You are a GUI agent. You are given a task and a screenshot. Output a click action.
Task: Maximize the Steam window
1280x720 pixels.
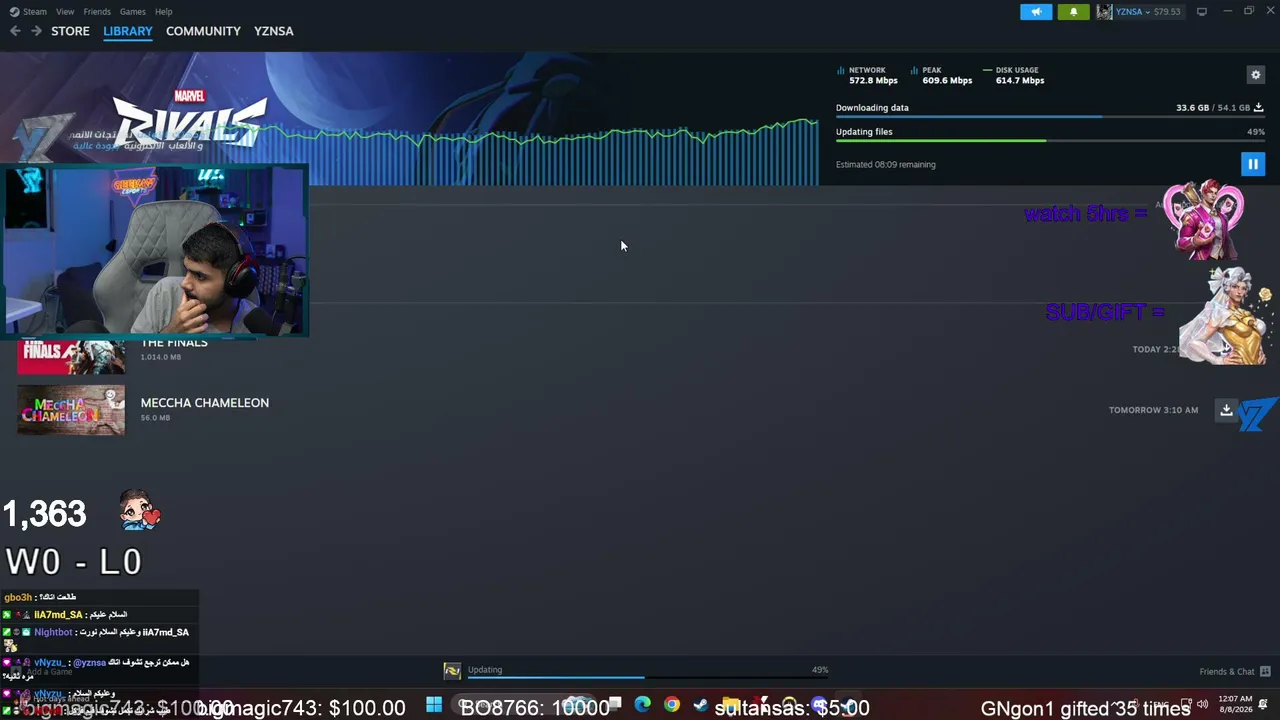[x=1249, y=12]
